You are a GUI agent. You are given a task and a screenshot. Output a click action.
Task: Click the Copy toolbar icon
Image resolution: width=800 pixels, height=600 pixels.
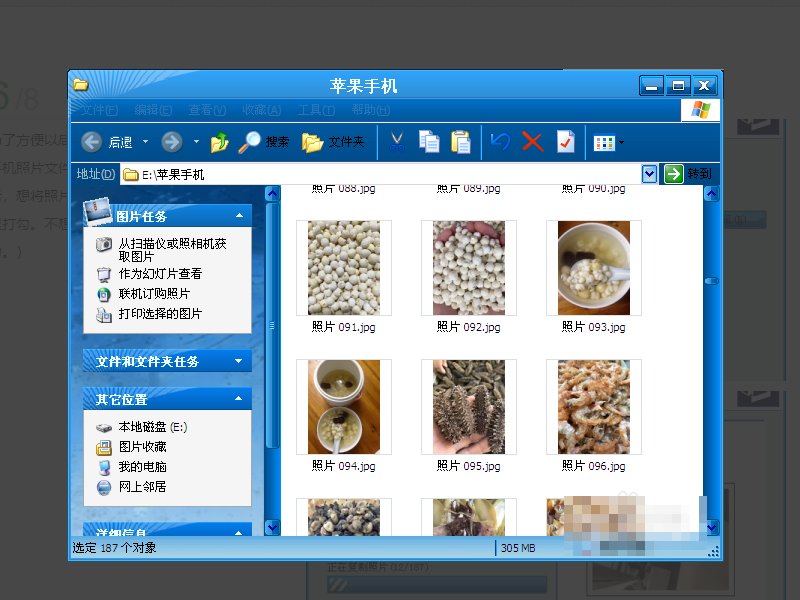pos(429,142)
